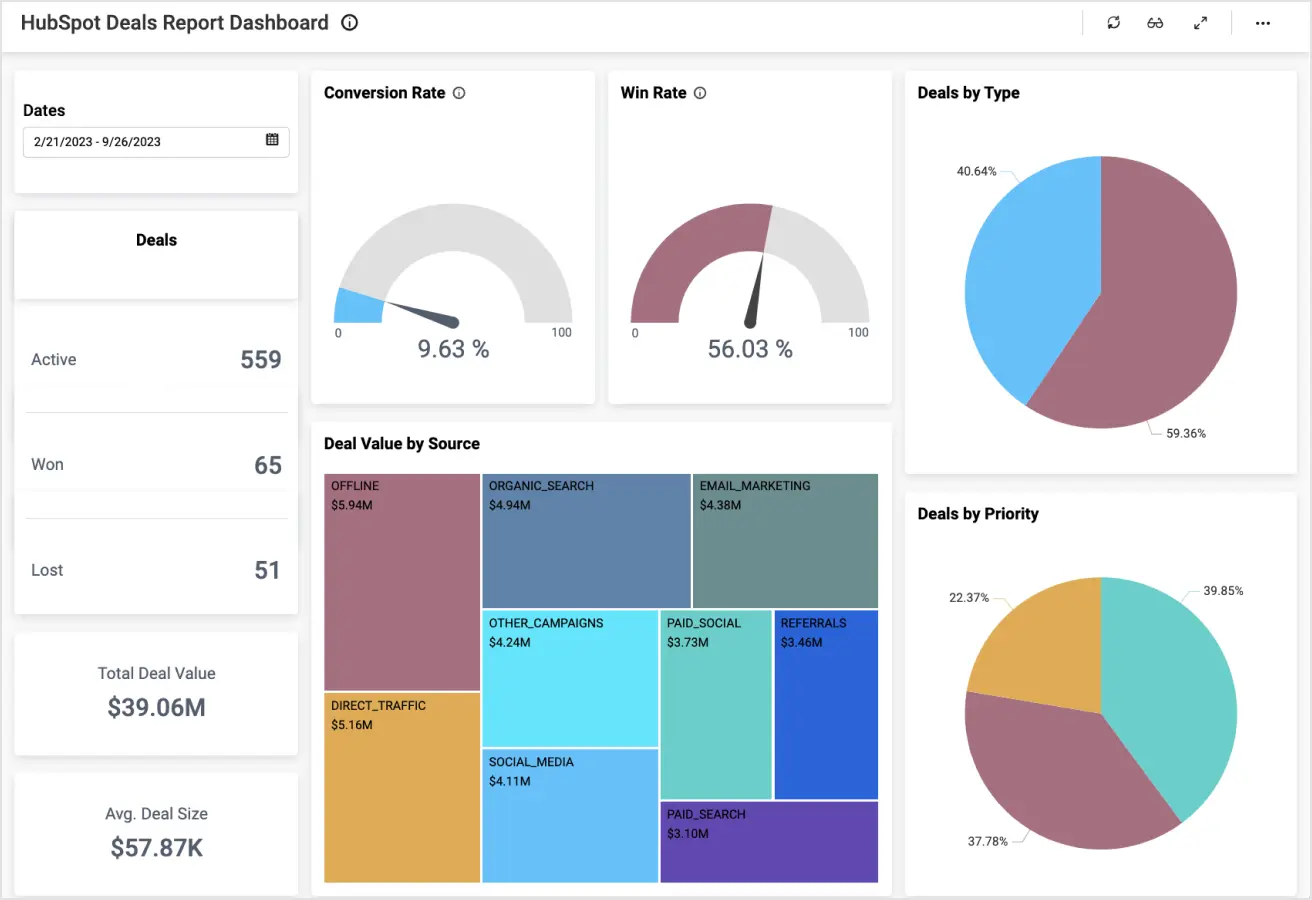View the Conversion Rate info icon
Screen dimensions: 1312x900
tap(459, 92)
